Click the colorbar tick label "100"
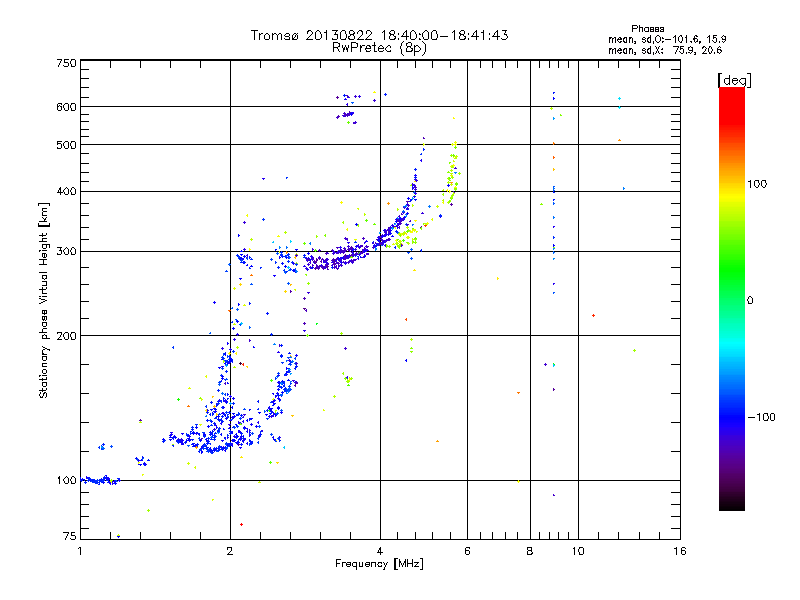The width and height of the screenshot is (800, 600). click(757, 184)
